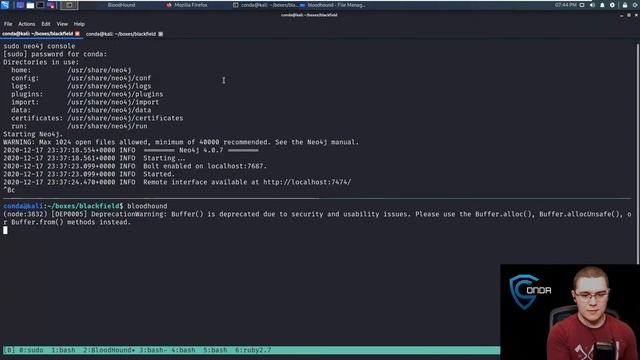The width and height of the screenshot is (640, 360).
Task: Click the 'Starting Neo4j.' line
Action: [x=33, y=134]
